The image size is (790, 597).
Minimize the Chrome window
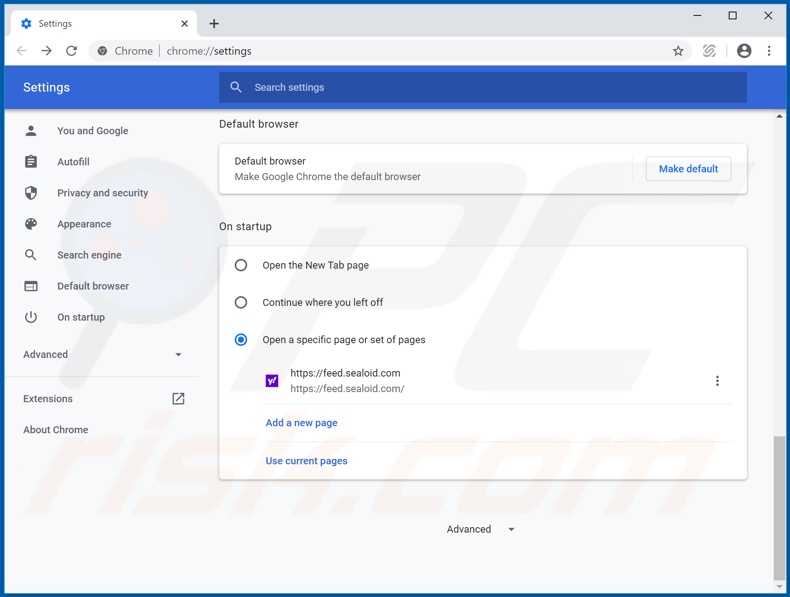[697, 16]
